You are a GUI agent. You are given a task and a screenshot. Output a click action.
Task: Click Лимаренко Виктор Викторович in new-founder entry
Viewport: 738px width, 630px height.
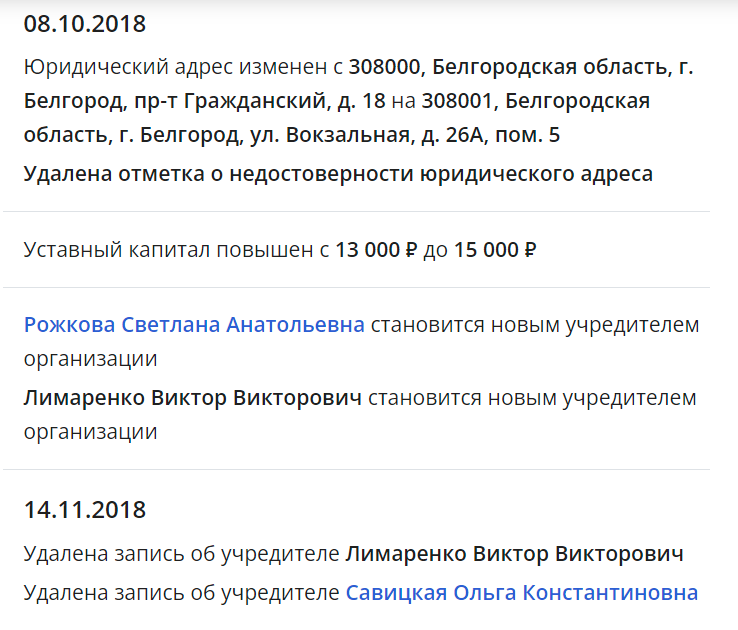coord(192,398)
